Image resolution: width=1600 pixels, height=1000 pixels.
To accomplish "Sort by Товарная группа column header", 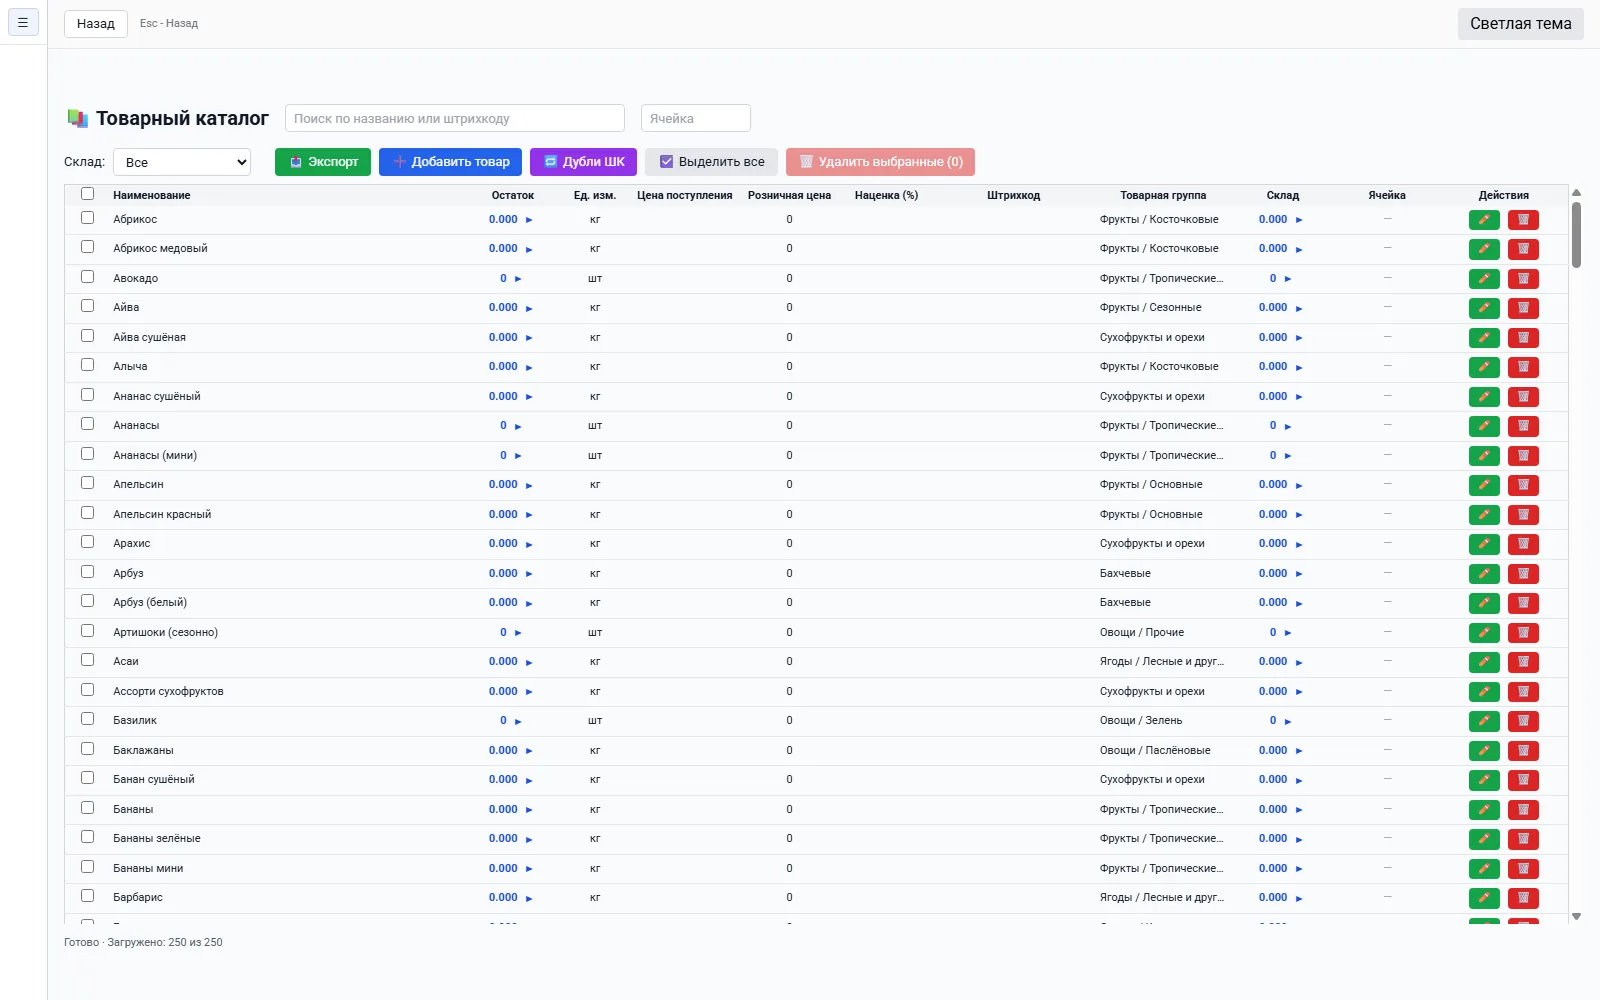I will click(1163, 195).
